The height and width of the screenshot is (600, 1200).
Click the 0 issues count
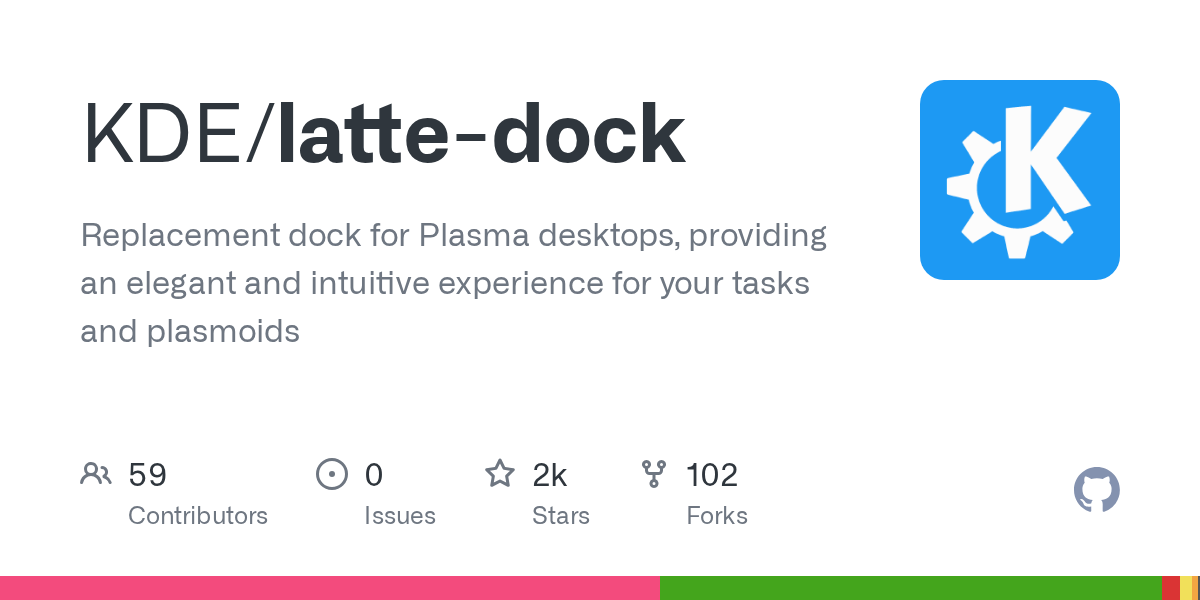point(374,475)
